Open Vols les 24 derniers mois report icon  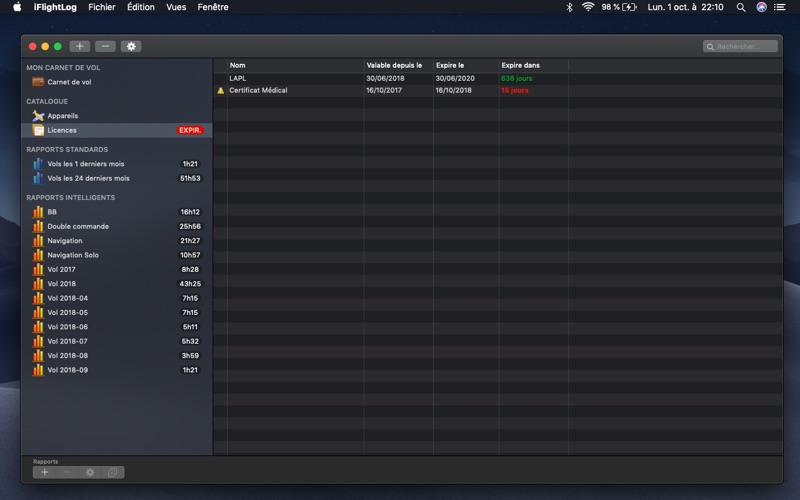click(x=38, y=178)
